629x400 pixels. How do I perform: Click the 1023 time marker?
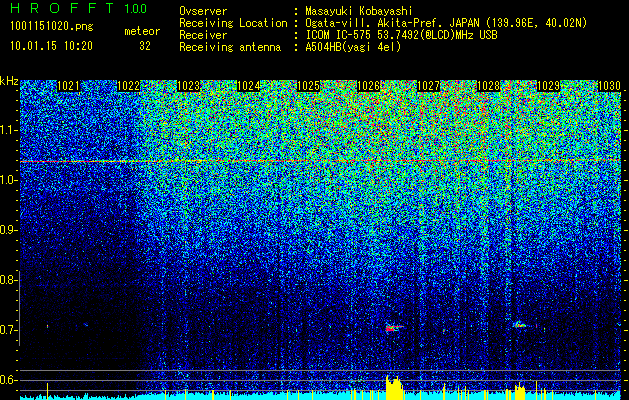point(188,86)
